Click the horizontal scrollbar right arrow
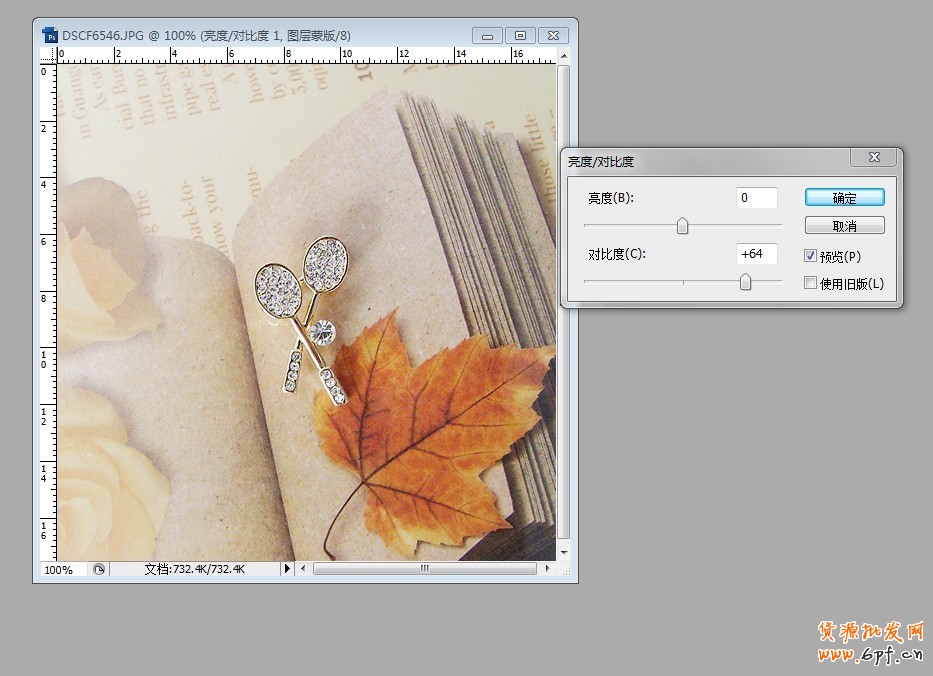Image resolution: width=933 pixels, height=676 pixels. 546,569
